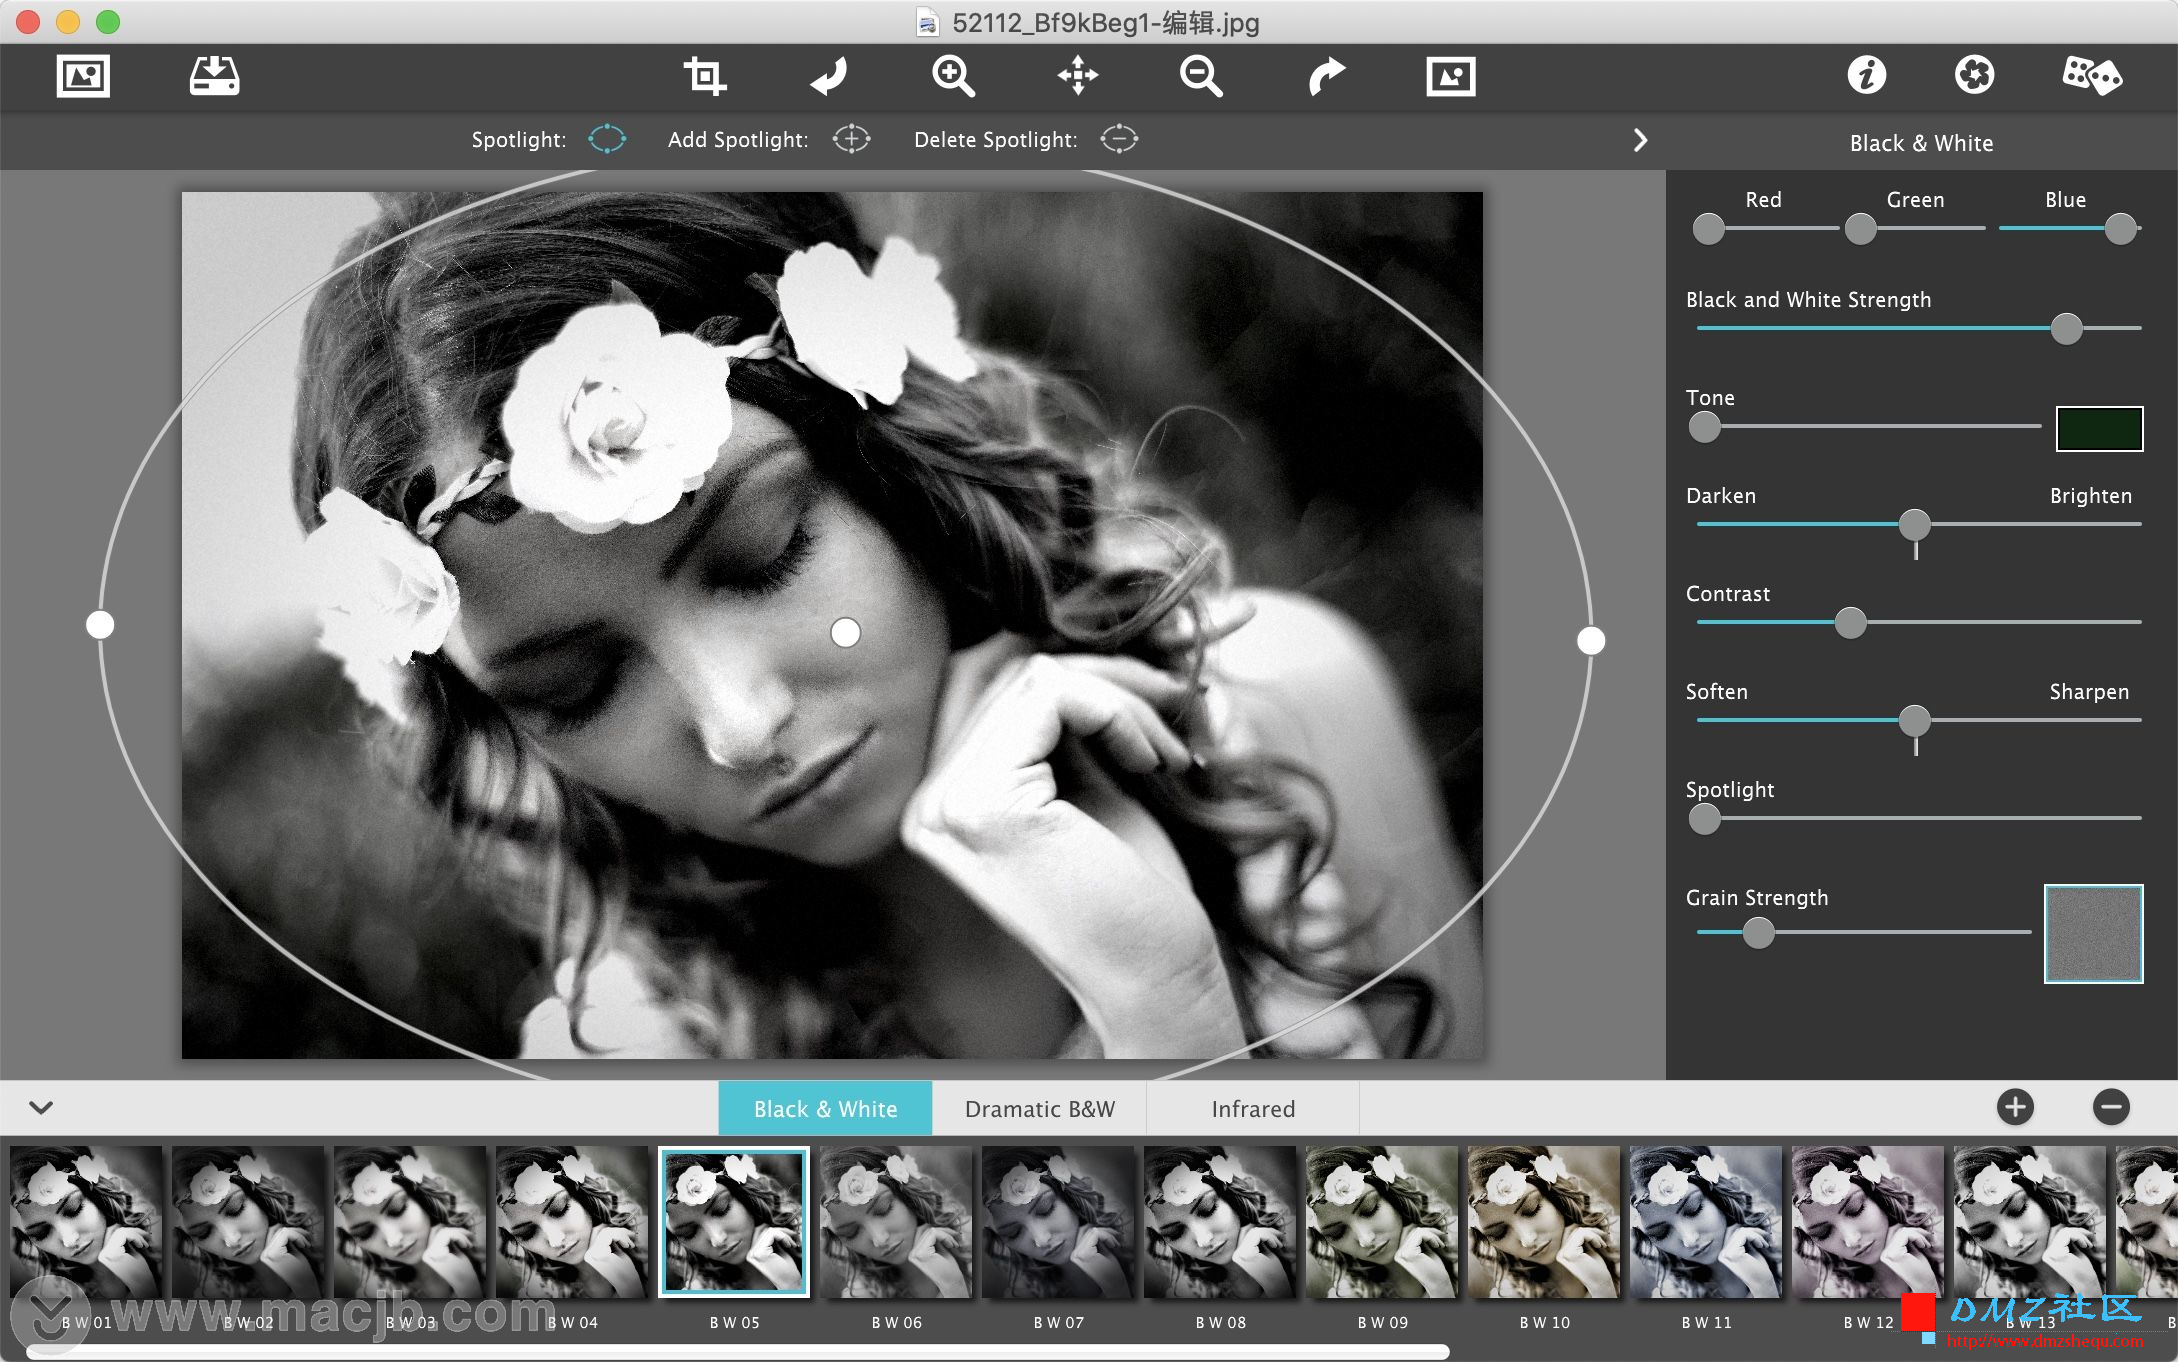Screen dimensions: 2178x1362
Task: Select the B W 07 preset thumbnail
Action: tap(1058, 1222)
